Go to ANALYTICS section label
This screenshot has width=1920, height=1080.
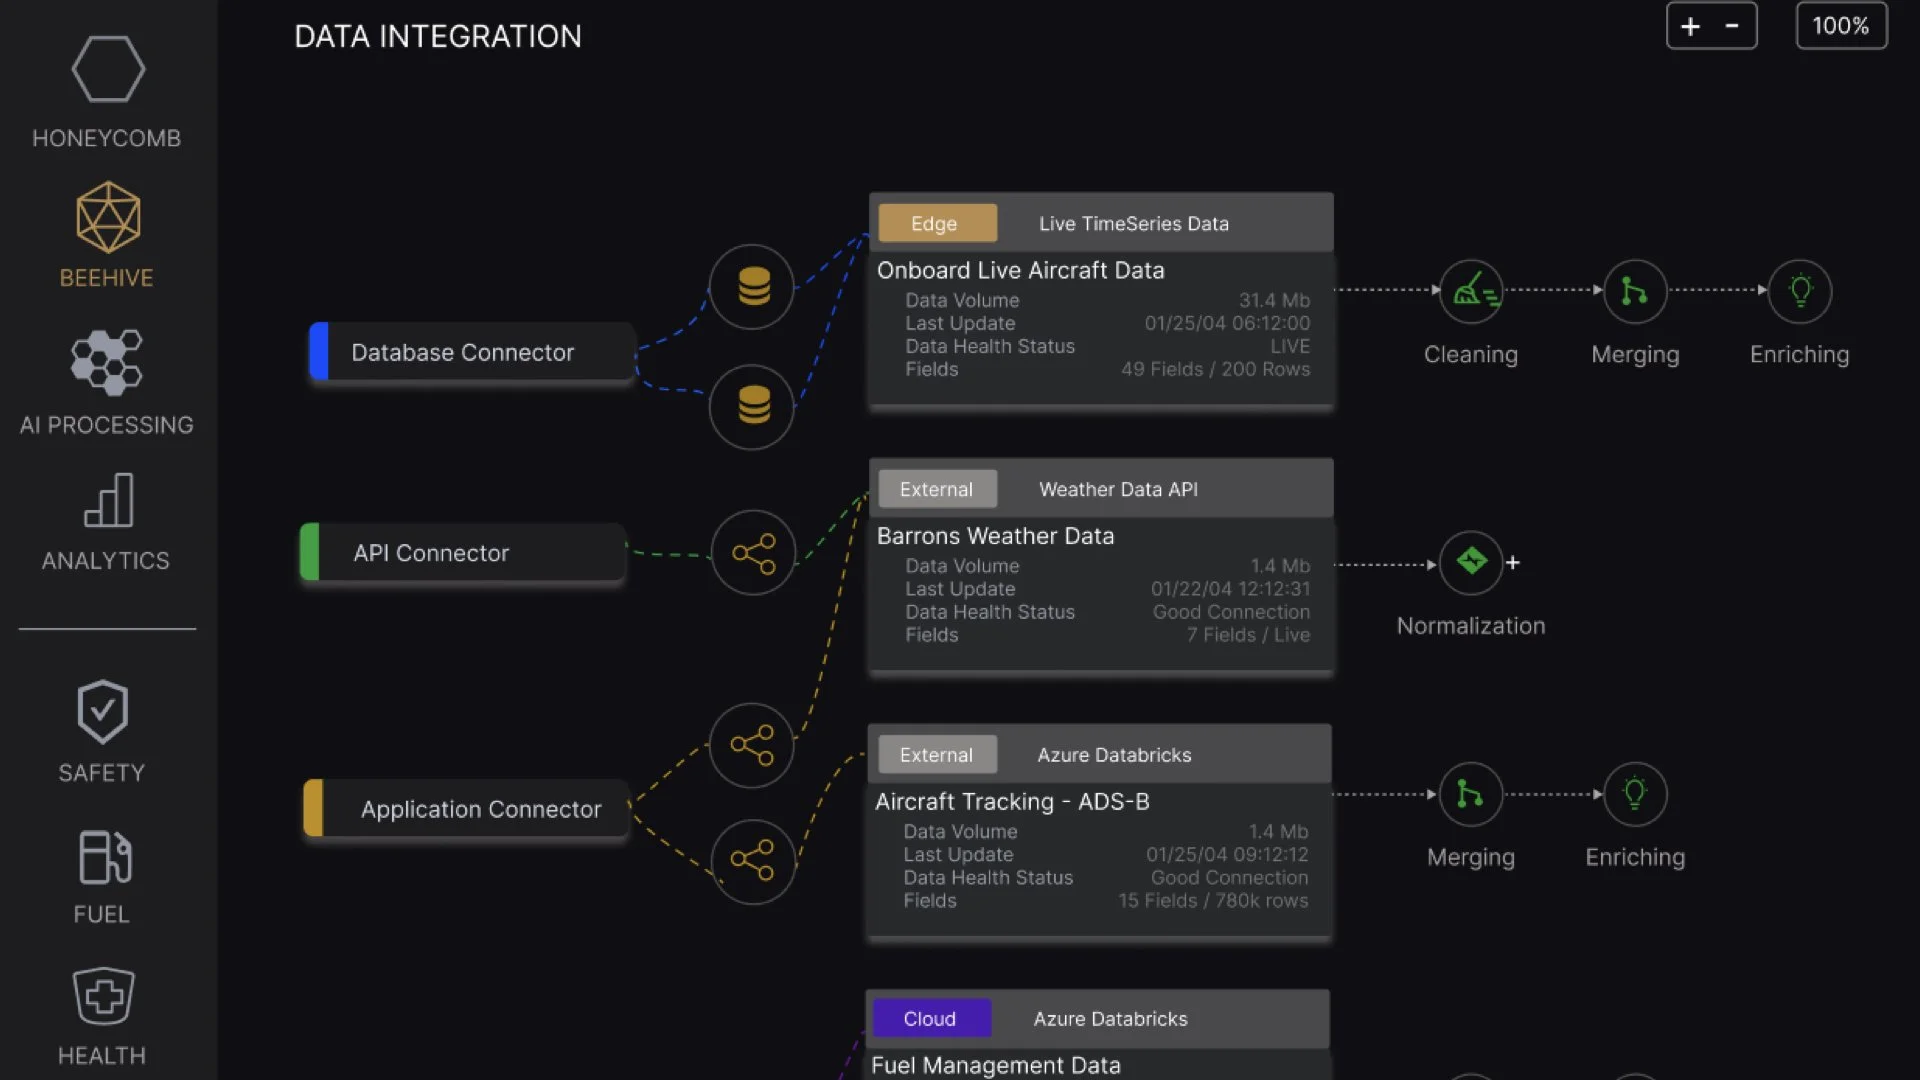(x=106, y=561)
